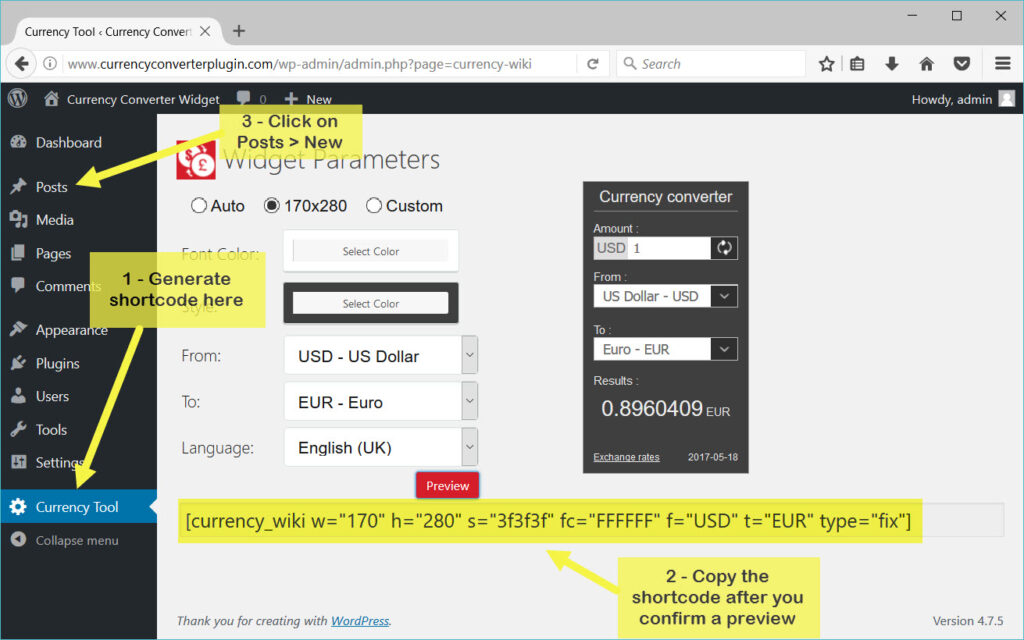Visit site via the home icon
1024x640 pixels.
[x=51, y=99]
